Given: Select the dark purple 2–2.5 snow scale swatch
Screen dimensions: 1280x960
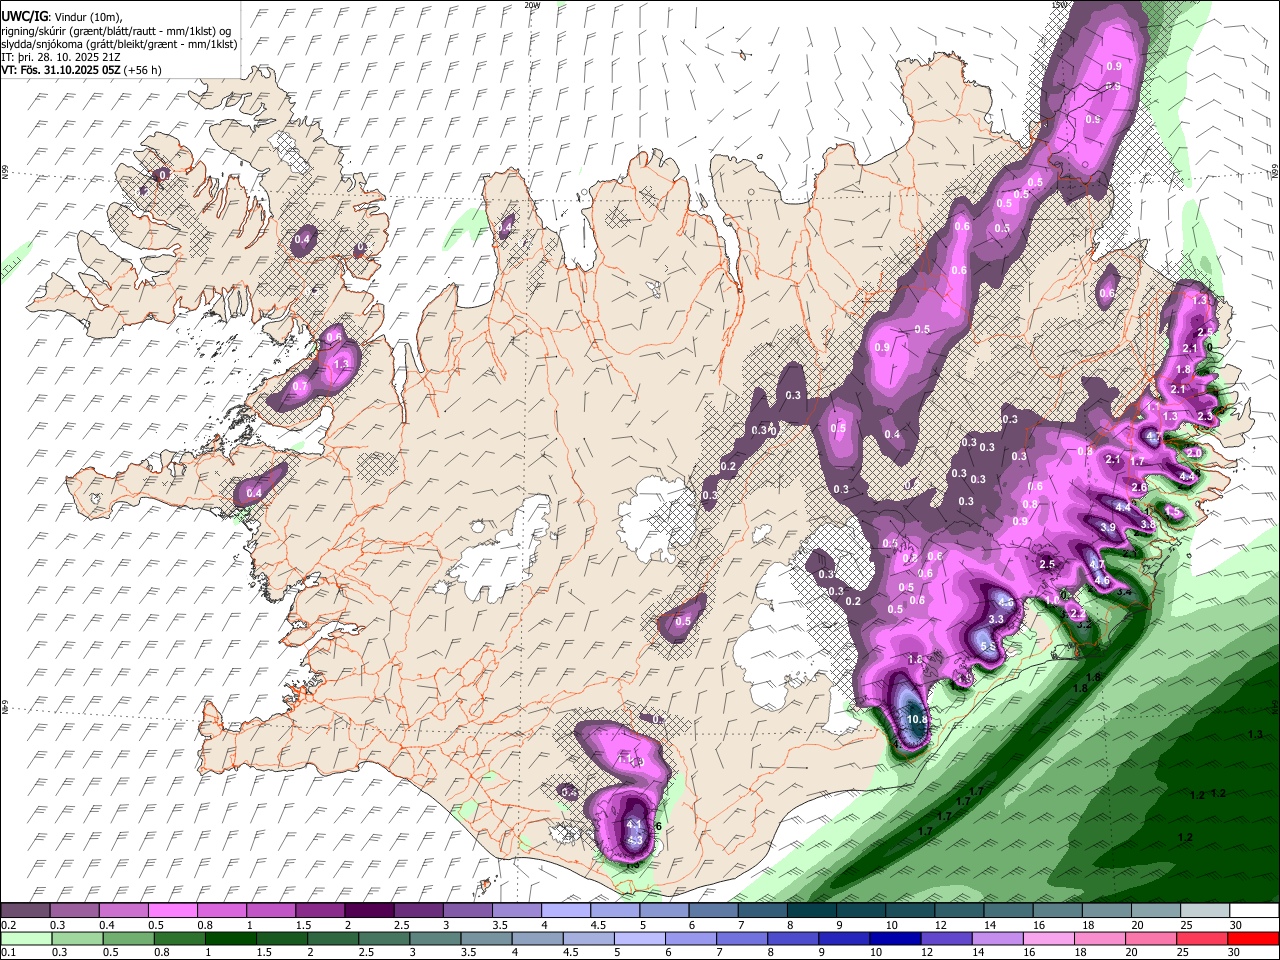Looking at the screenshot, I should 369,911.
